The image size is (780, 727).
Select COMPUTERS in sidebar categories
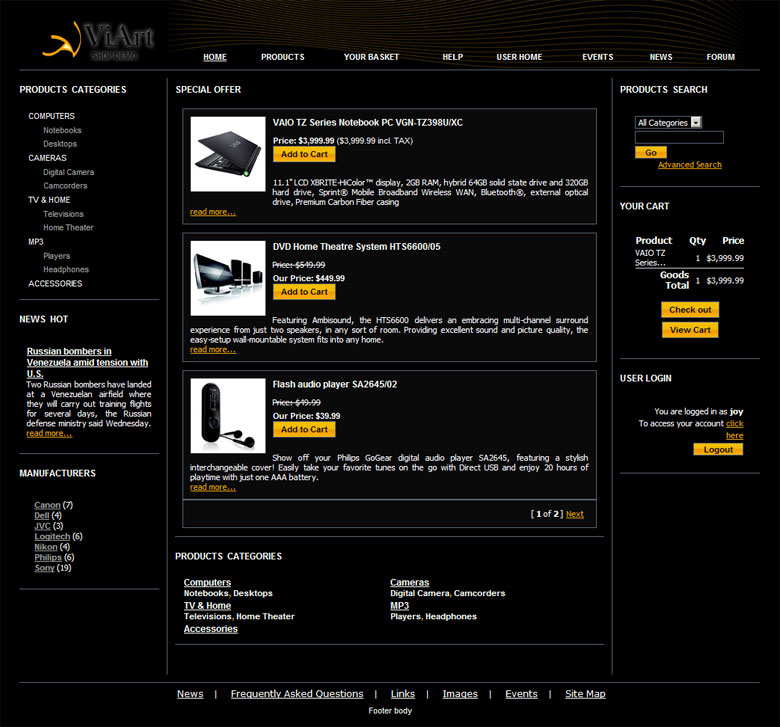point(51,116)
